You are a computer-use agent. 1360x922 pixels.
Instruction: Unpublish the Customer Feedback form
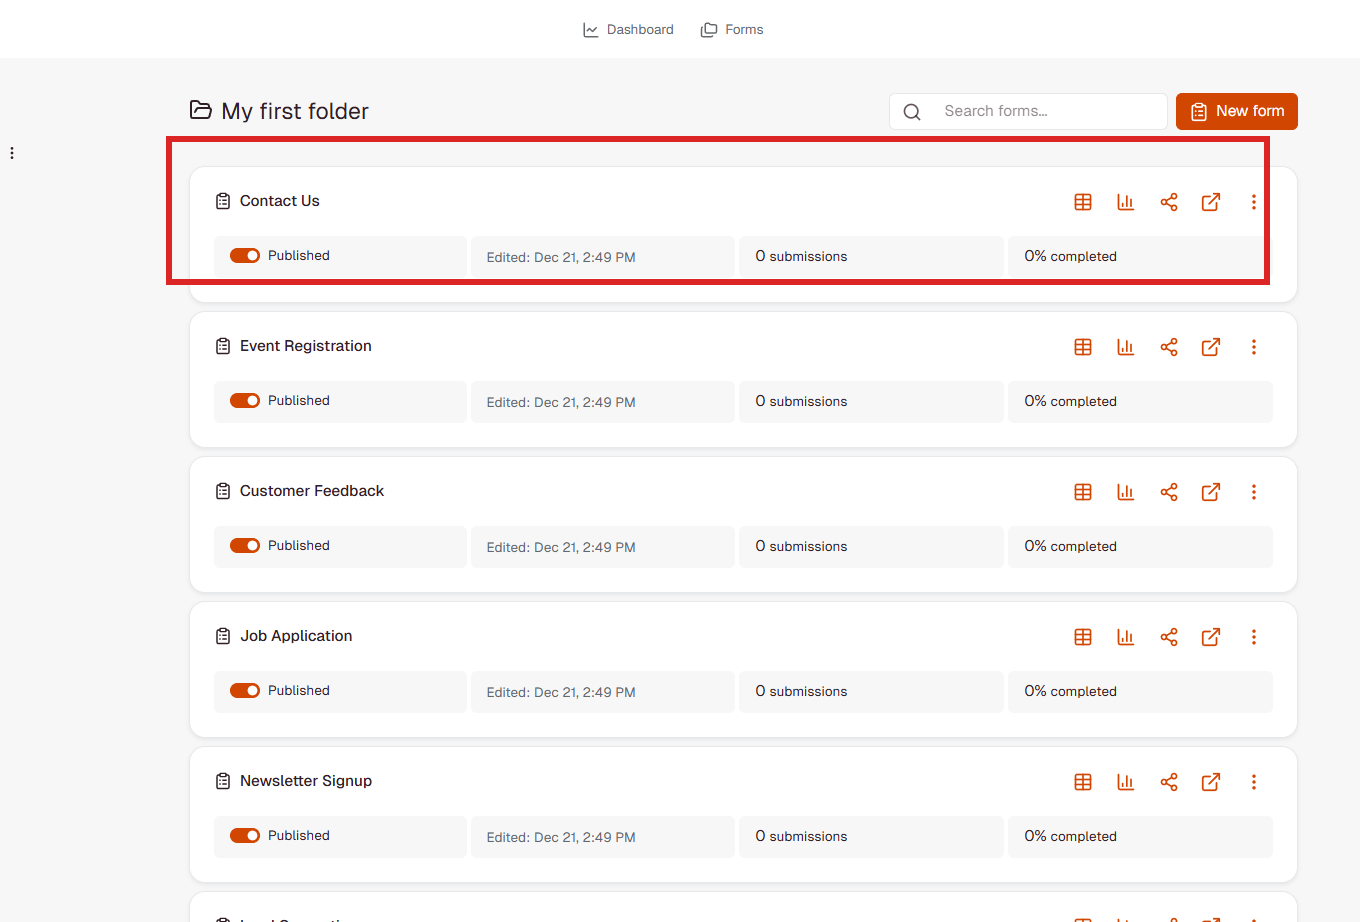point(245,545)
